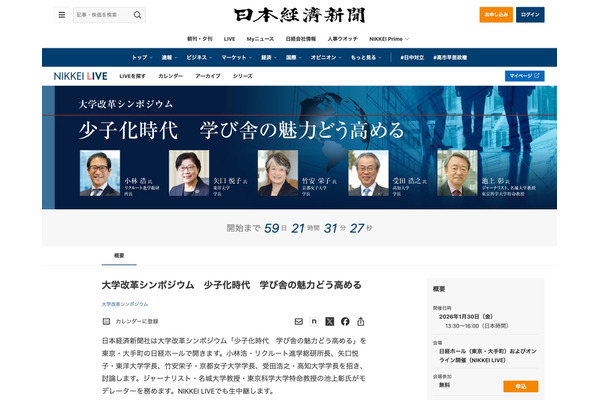Click the NIKKEI LIVE logo

click(x=80, y=76)
